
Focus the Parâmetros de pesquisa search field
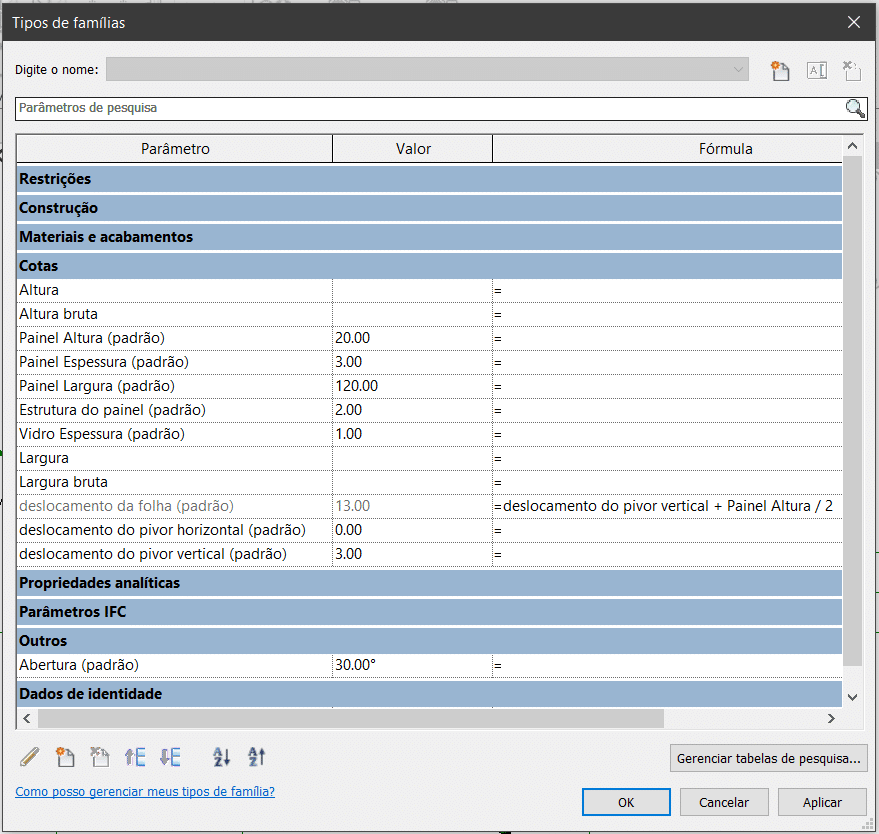(x=430, y=108)
